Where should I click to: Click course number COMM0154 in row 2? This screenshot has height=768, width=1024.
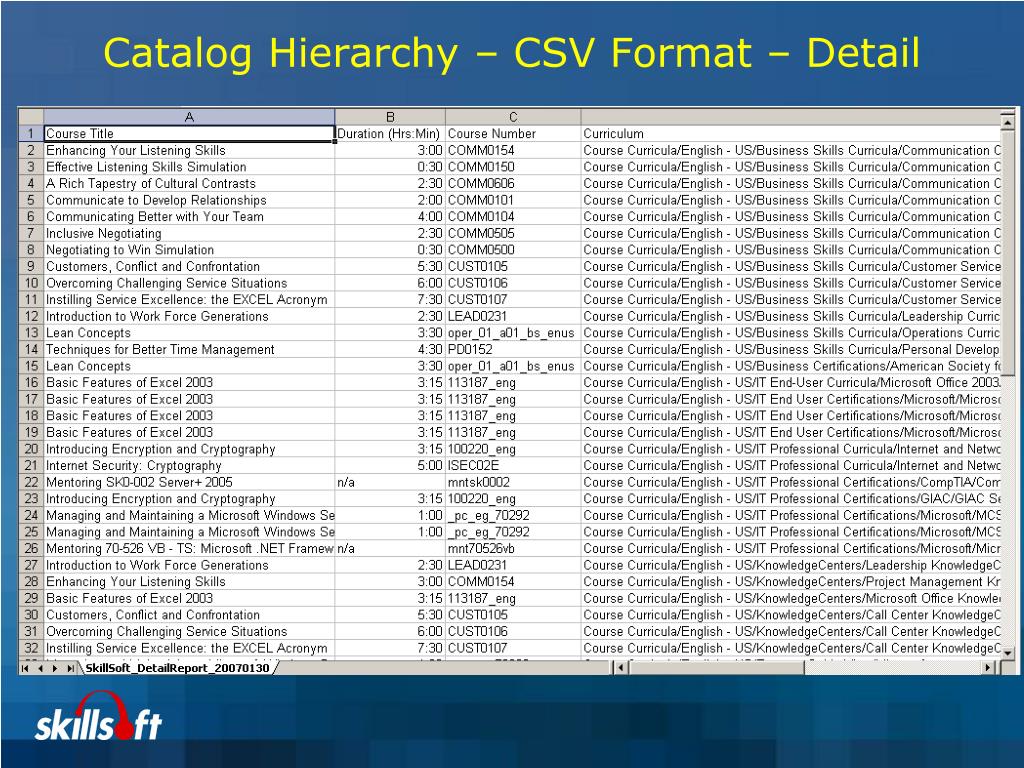513,150
